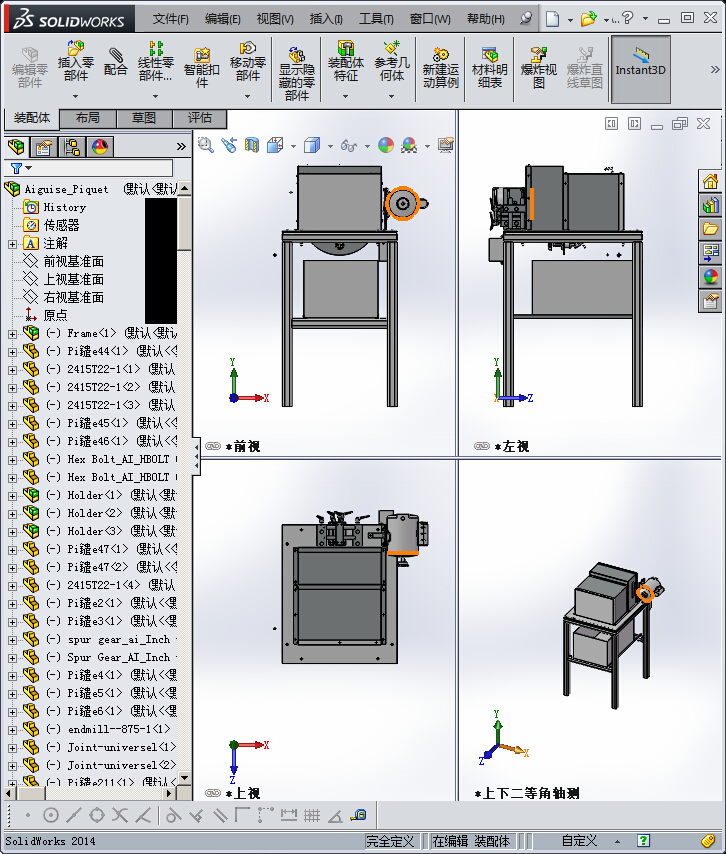This screenshot has width=726, height=854.
Task: Open Design Library icon in task pane
Action: click(710, 205)
